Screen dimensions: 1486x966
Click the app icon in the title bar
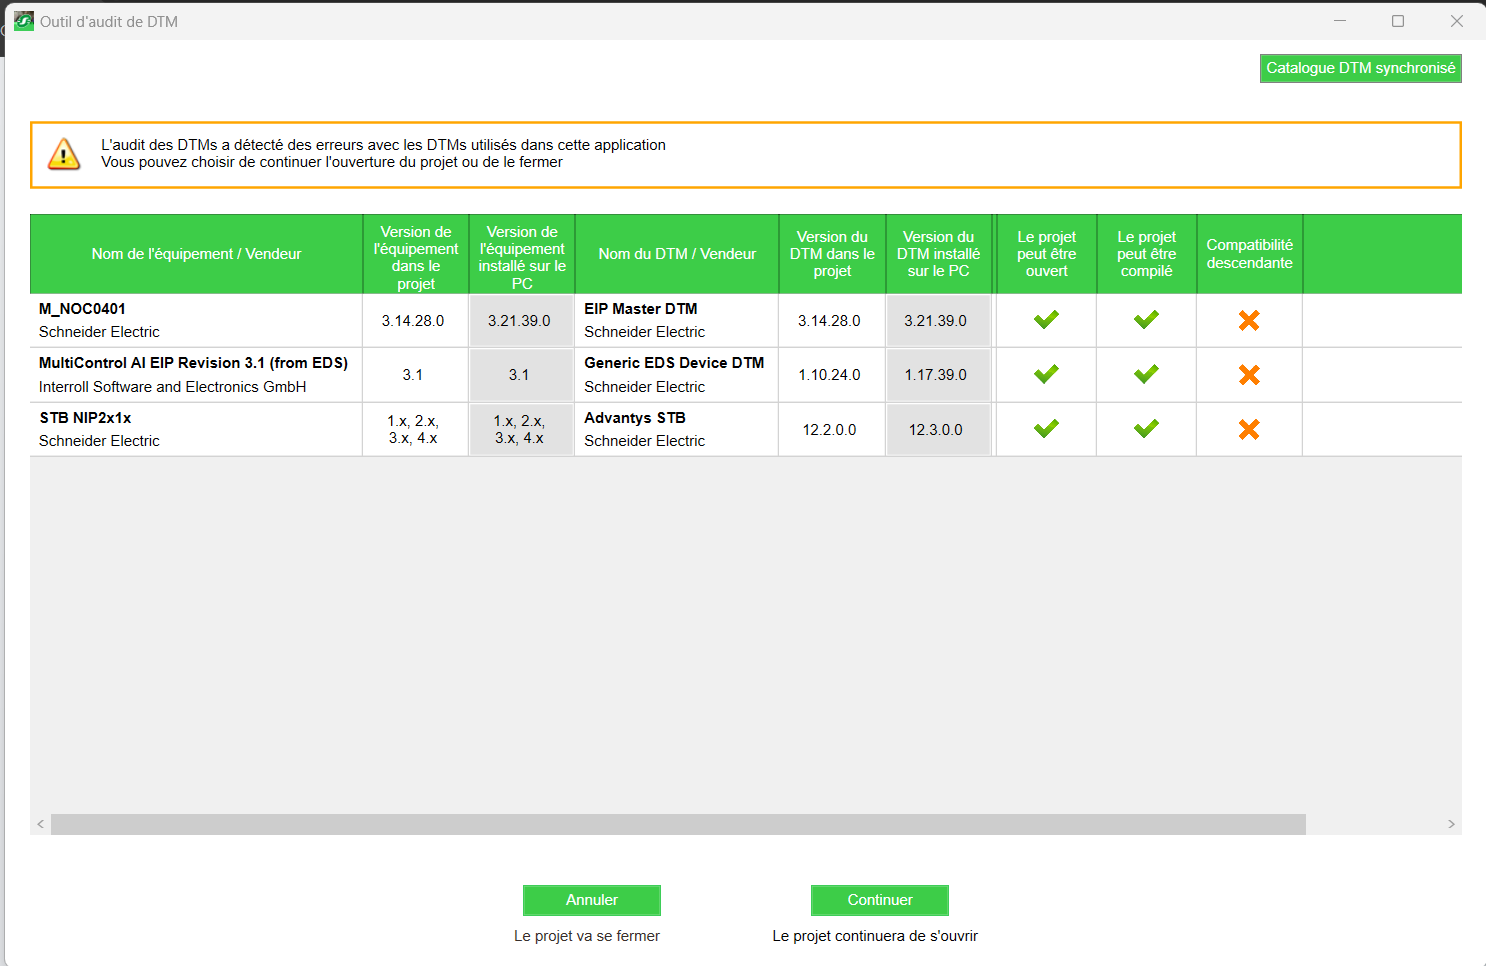coord(24,21)
